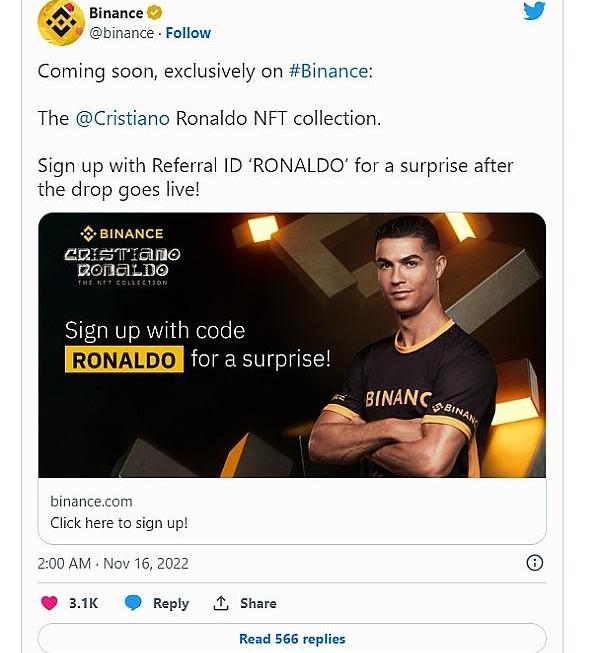Click the 3.1K likes count
The height and width of the screenshot is (653, 600).
coord(83,603)
